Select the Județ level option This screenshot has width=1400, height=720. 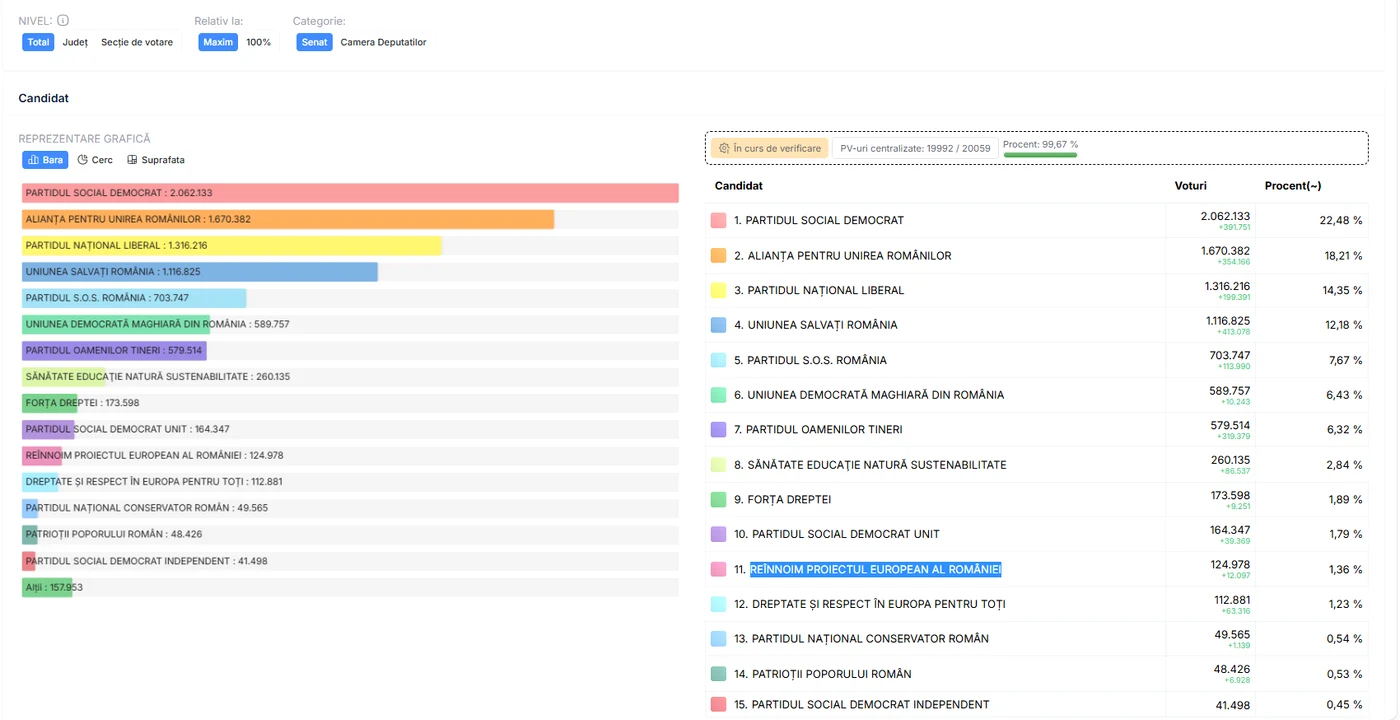75,42
